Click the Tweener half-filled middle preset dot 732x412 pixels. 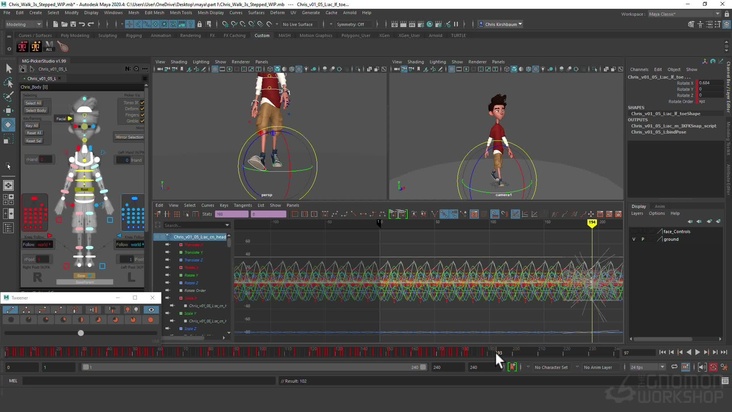[x=81, y=320]
